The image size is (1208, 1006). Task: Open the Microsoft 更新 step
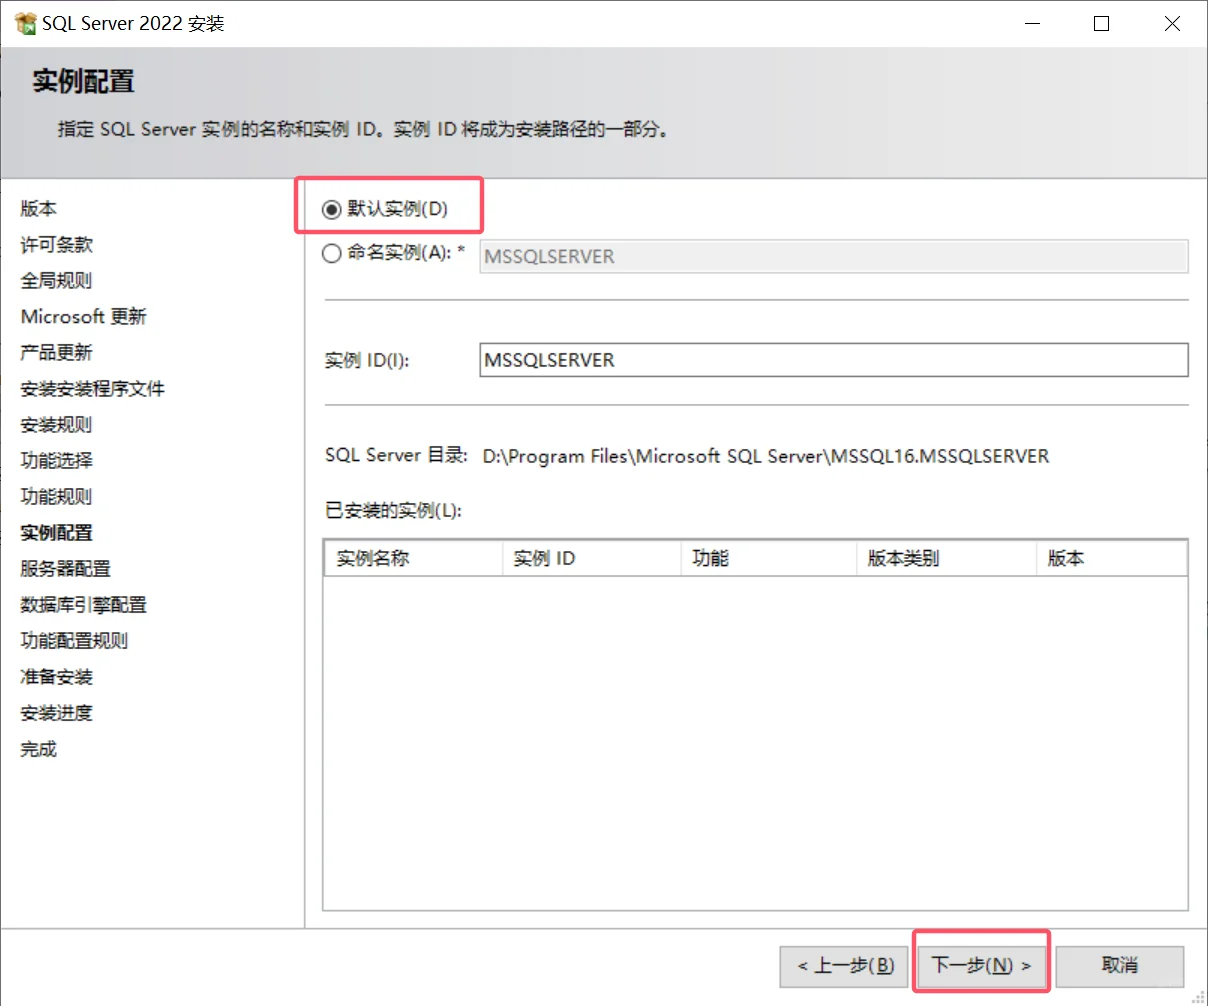(84, 316)
